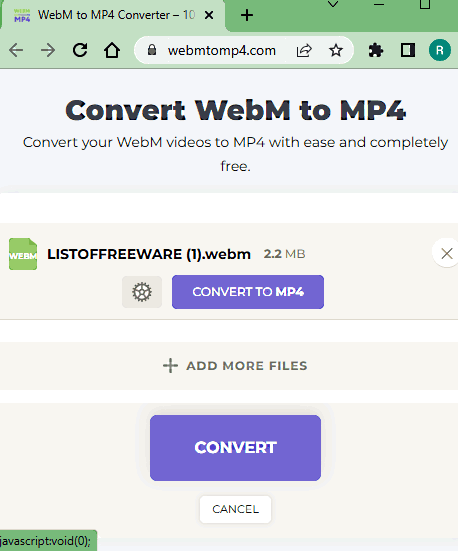The width and height of the screenshot is (458, 551).
Task: Open the profile avatar R
Action: click(x=439, y=50)
